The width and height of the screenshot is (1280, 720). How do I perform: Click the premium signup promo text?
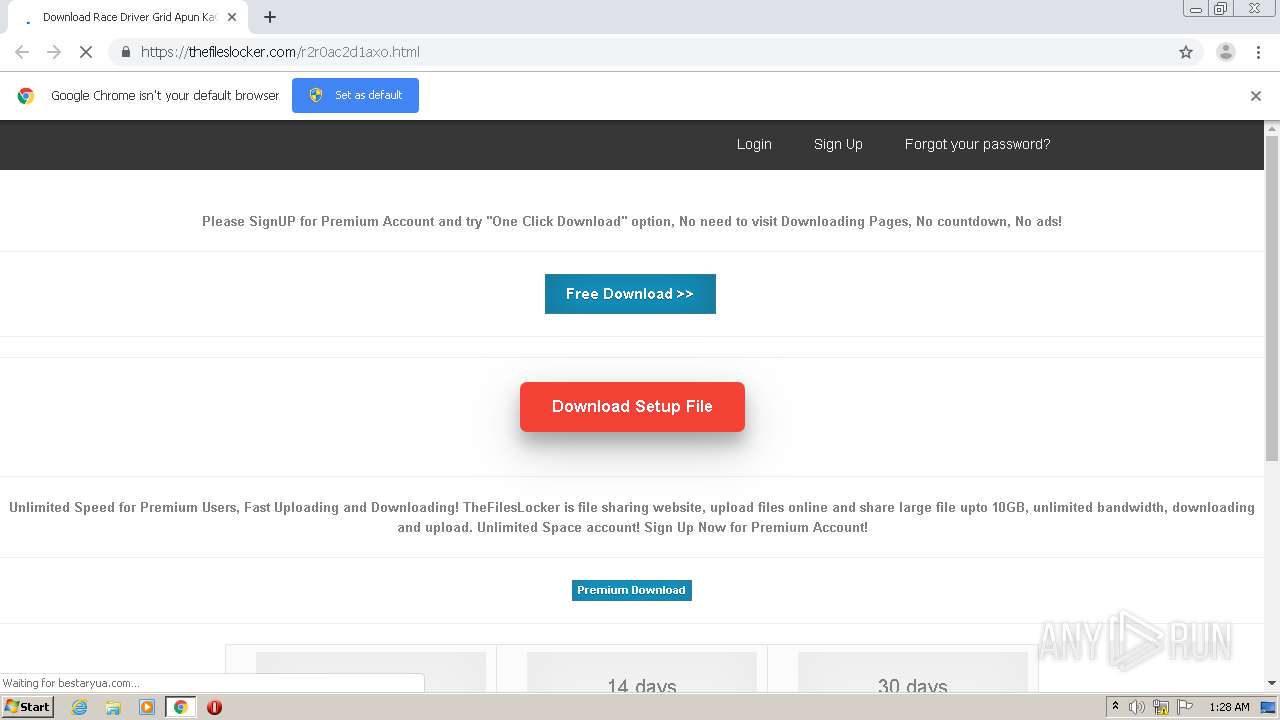[632, 221]
